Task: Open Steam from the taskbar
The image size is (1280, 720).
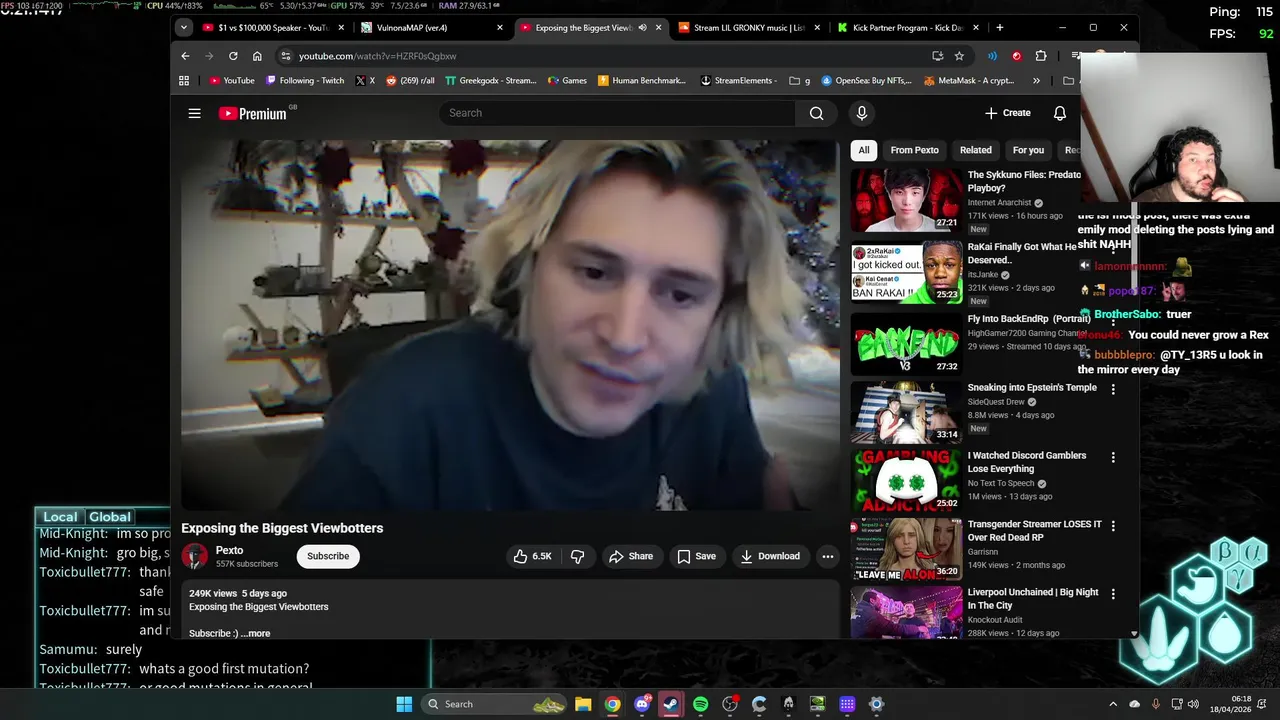Action: coord(671,704)
